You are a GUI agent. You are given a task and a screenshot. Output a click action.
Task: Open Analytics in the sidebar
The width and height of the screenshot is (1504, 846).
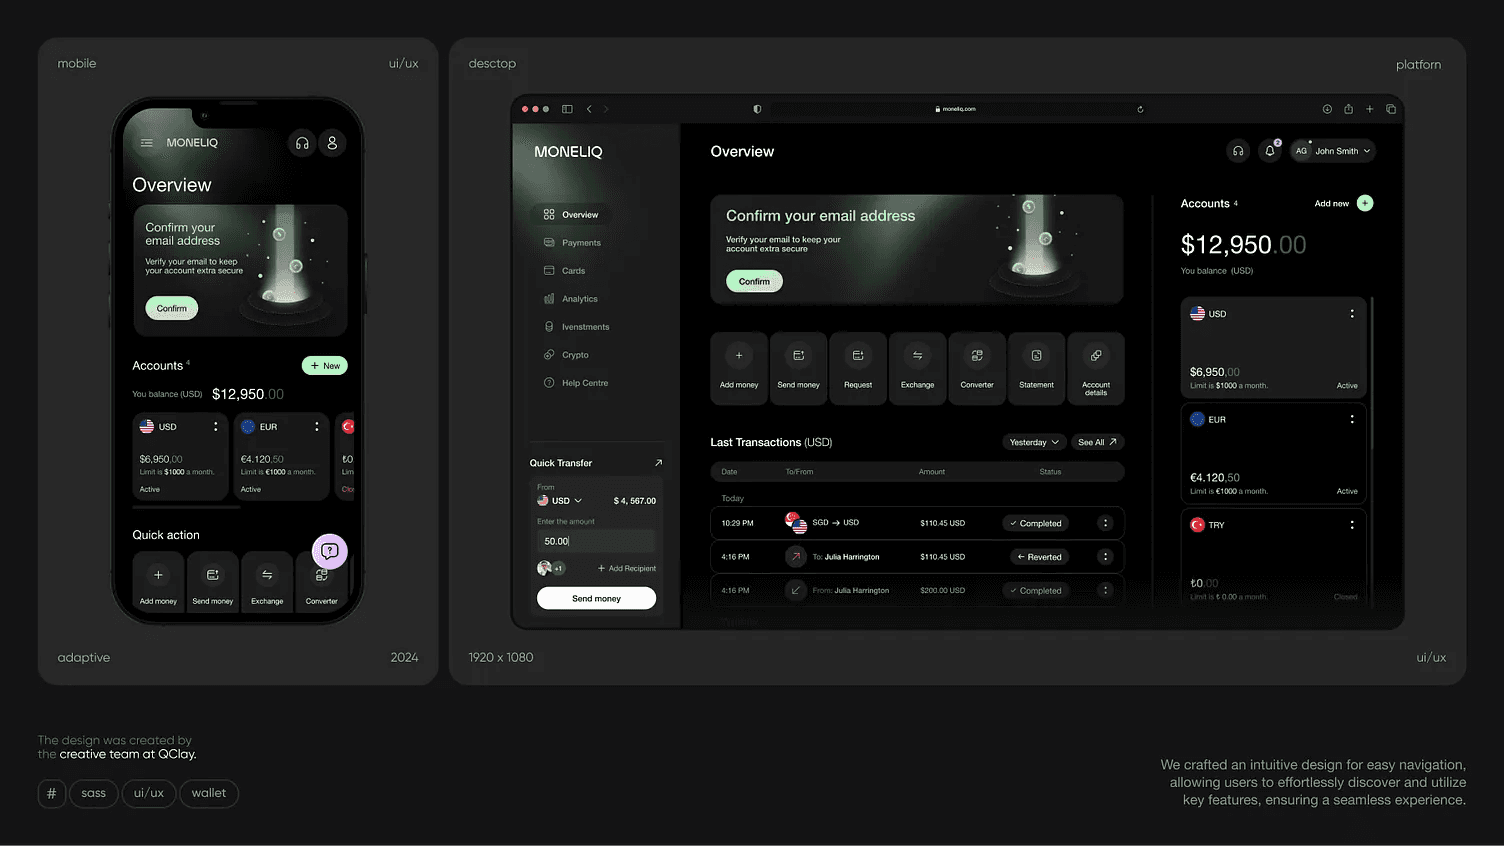(570, 298)
